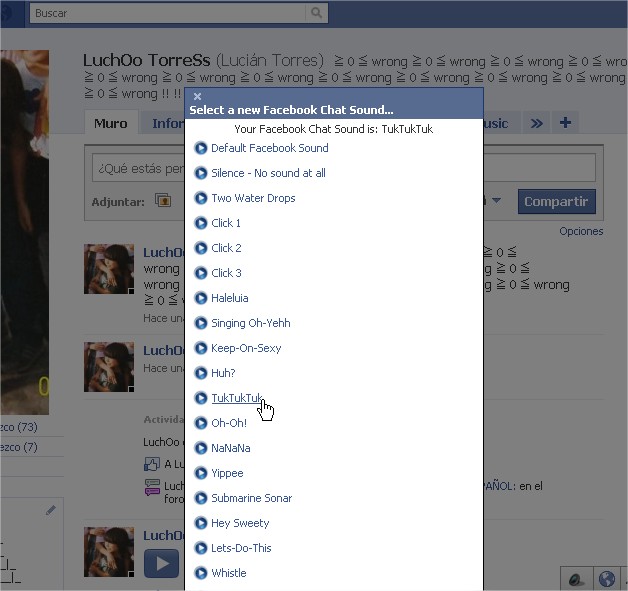Viewport: 628px width, 591px height.
Task: Play the Huh? preview icon
Action: click(x=201, y=373)
